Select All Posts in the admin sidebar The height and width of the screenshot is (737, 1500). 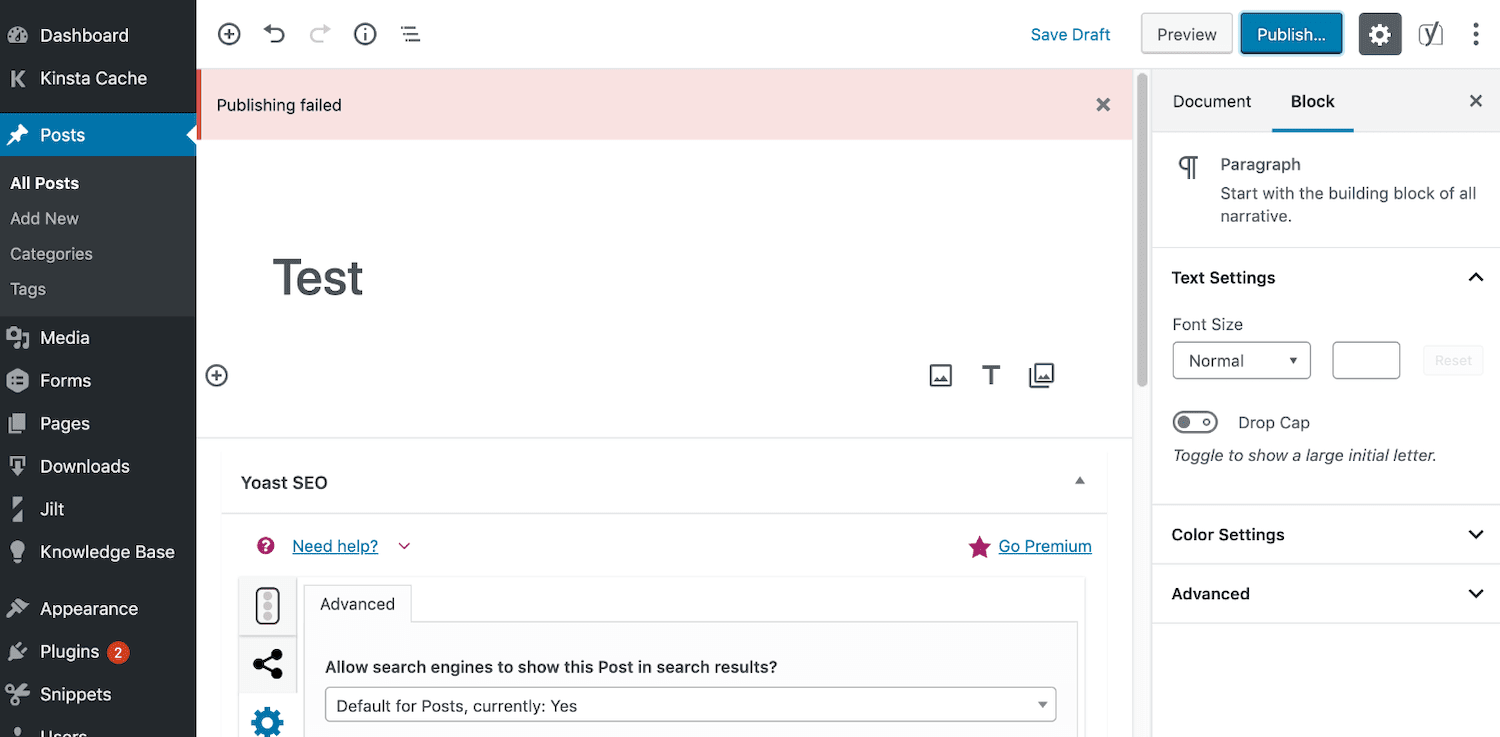(x=44, y=183)
